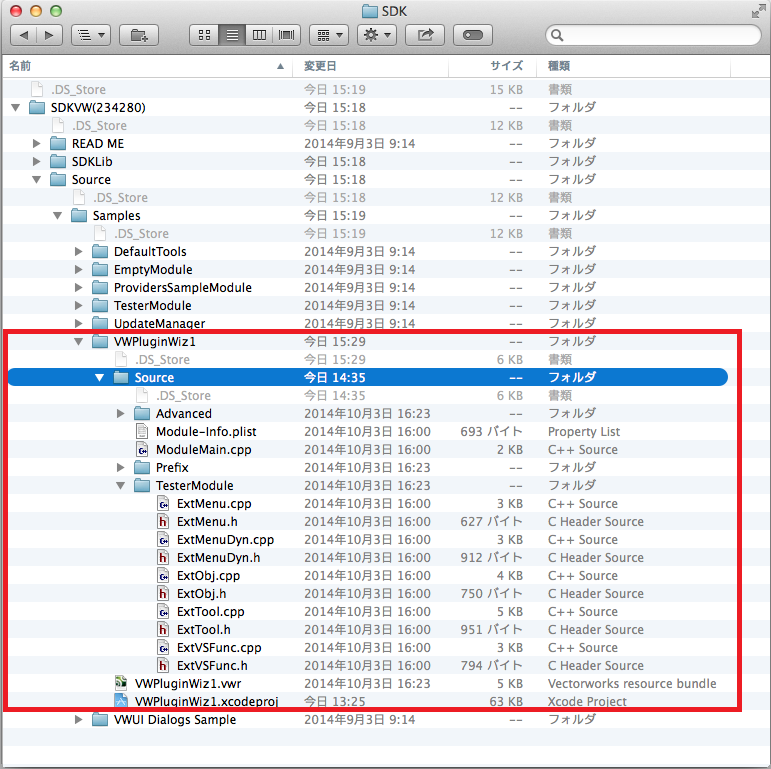Select the ExtVSFunc.h header icon
Viewport: 771px width, 769px height.
(x=163, y=665)
